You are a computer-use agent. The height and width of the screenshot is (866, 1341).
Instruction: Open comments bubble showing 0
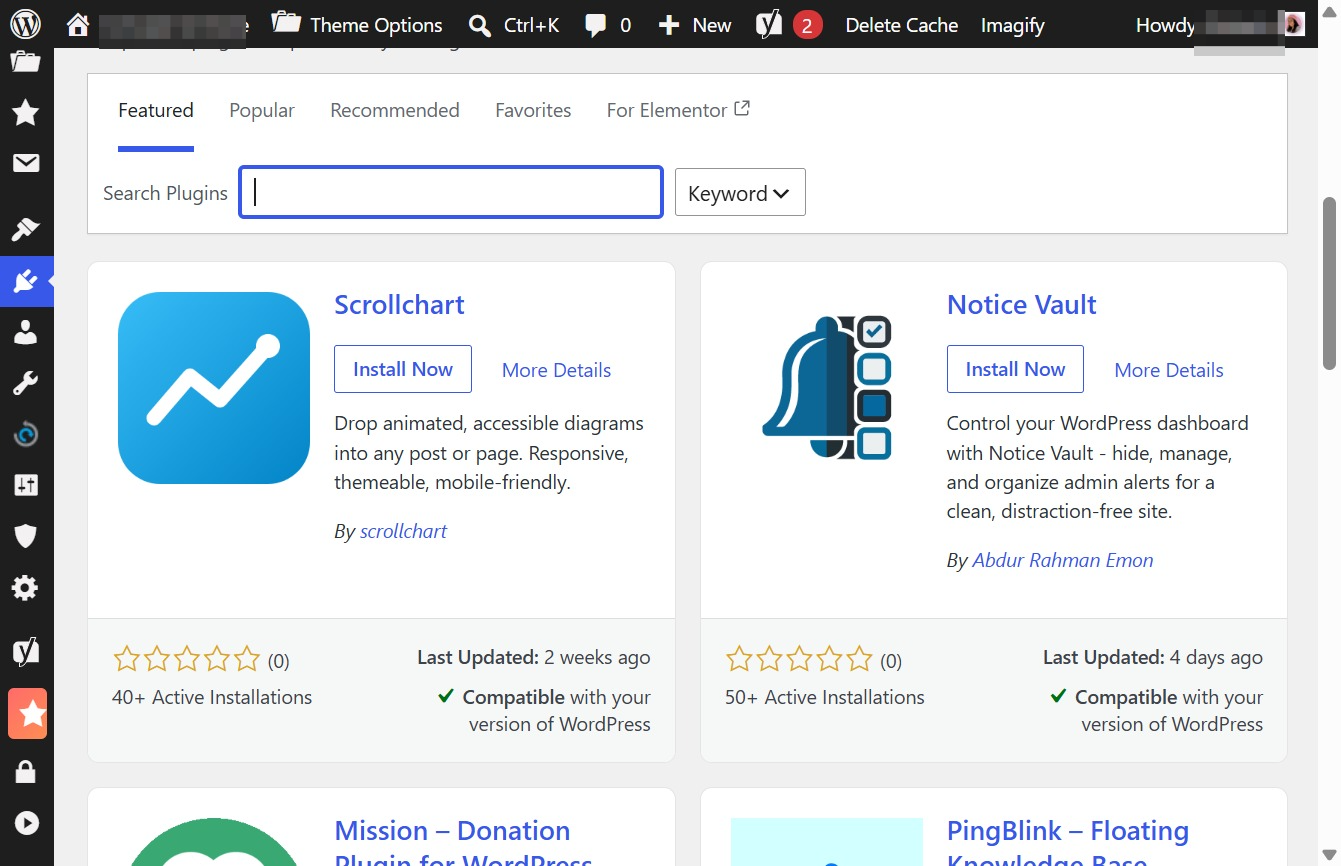608,25
